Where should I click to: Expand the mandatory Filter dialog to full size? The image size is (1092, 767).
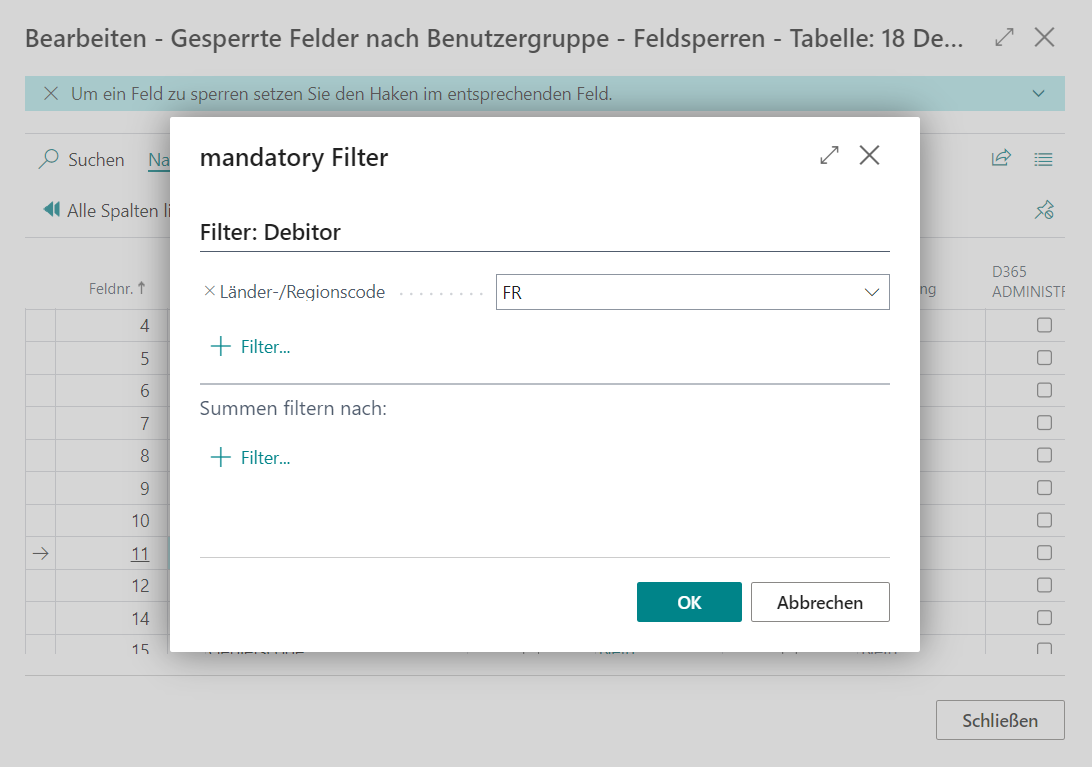click(x=829, y=156)
